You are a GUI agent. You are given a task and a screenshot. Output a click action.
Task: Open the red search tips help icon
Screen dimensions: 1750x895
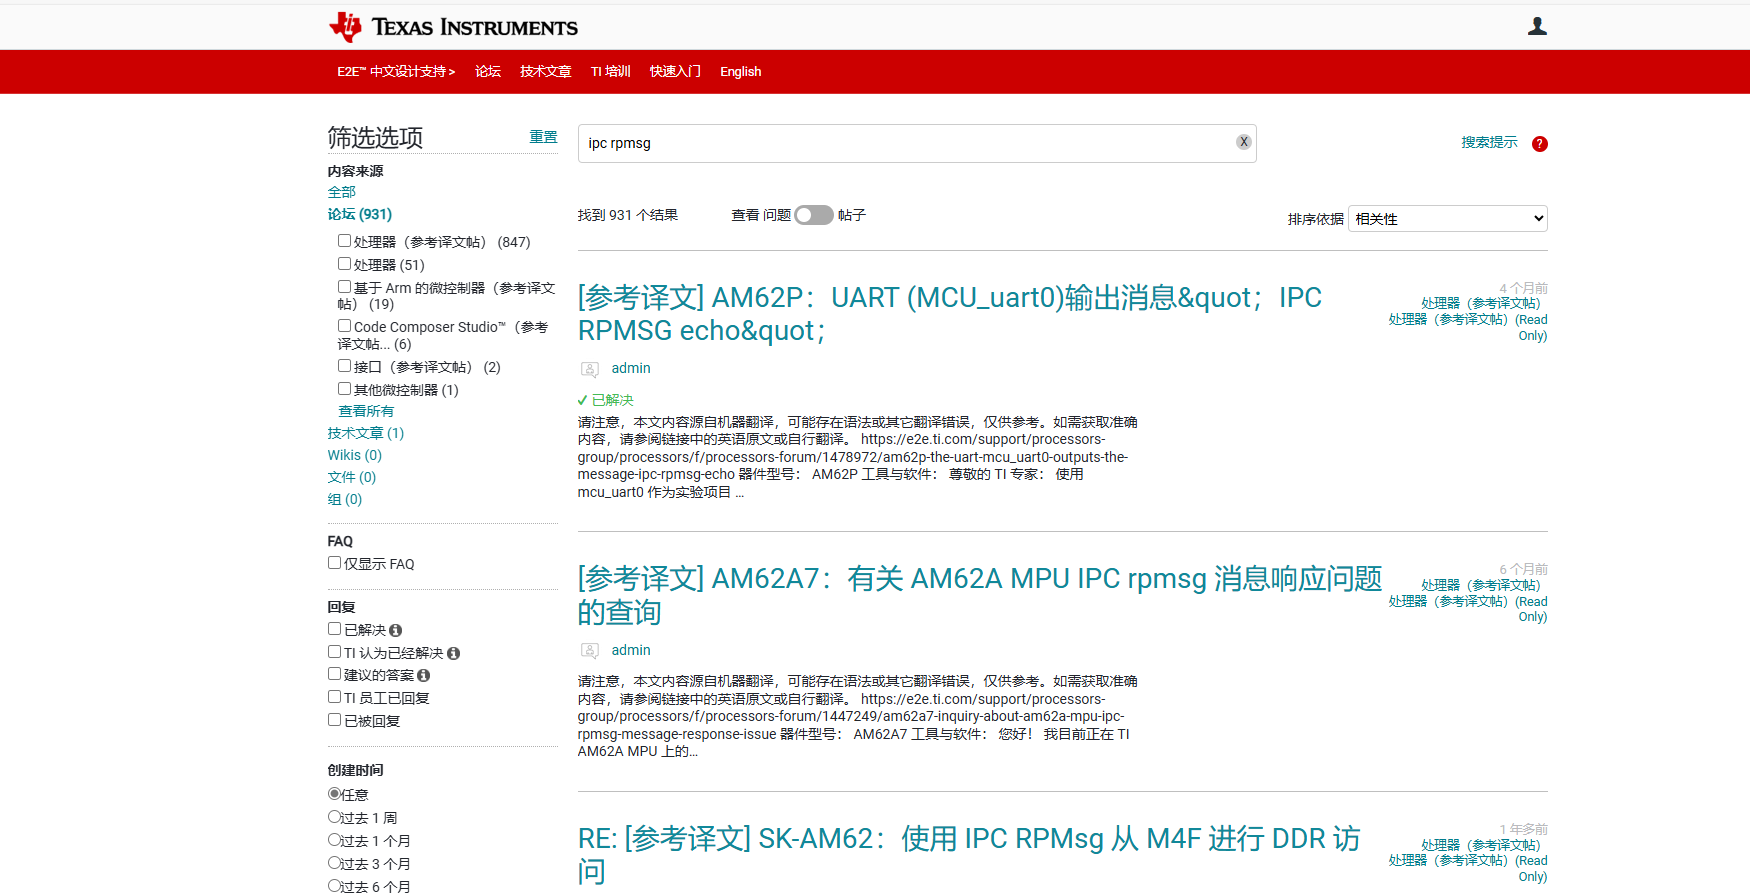[x=1539, y=144]
